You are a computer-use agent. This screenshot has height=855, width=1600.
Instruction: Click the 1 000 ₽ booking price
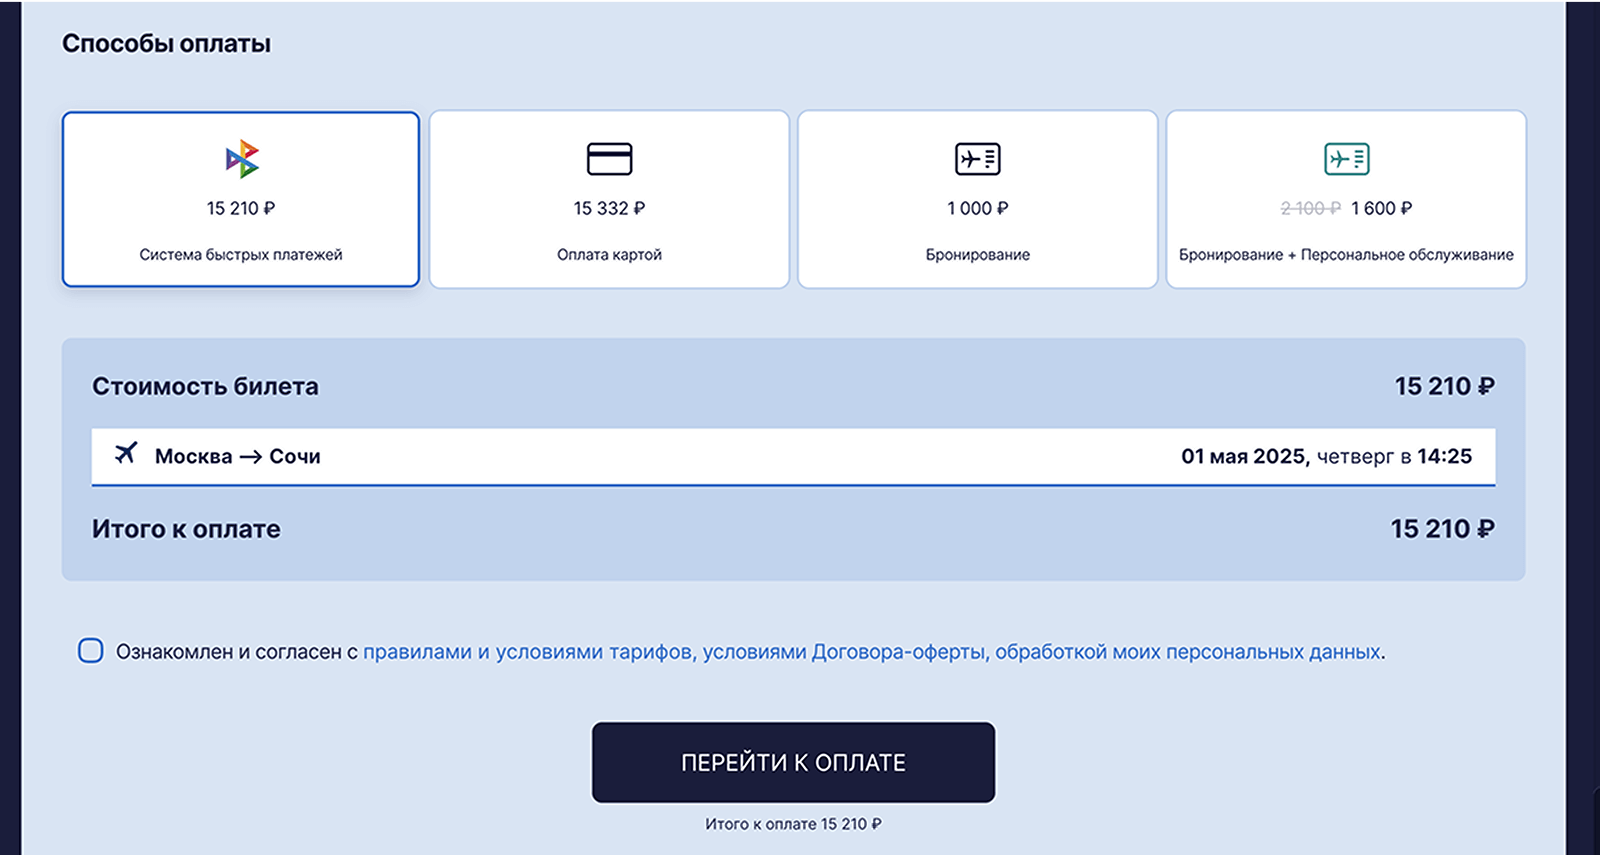tap(977, 208)
